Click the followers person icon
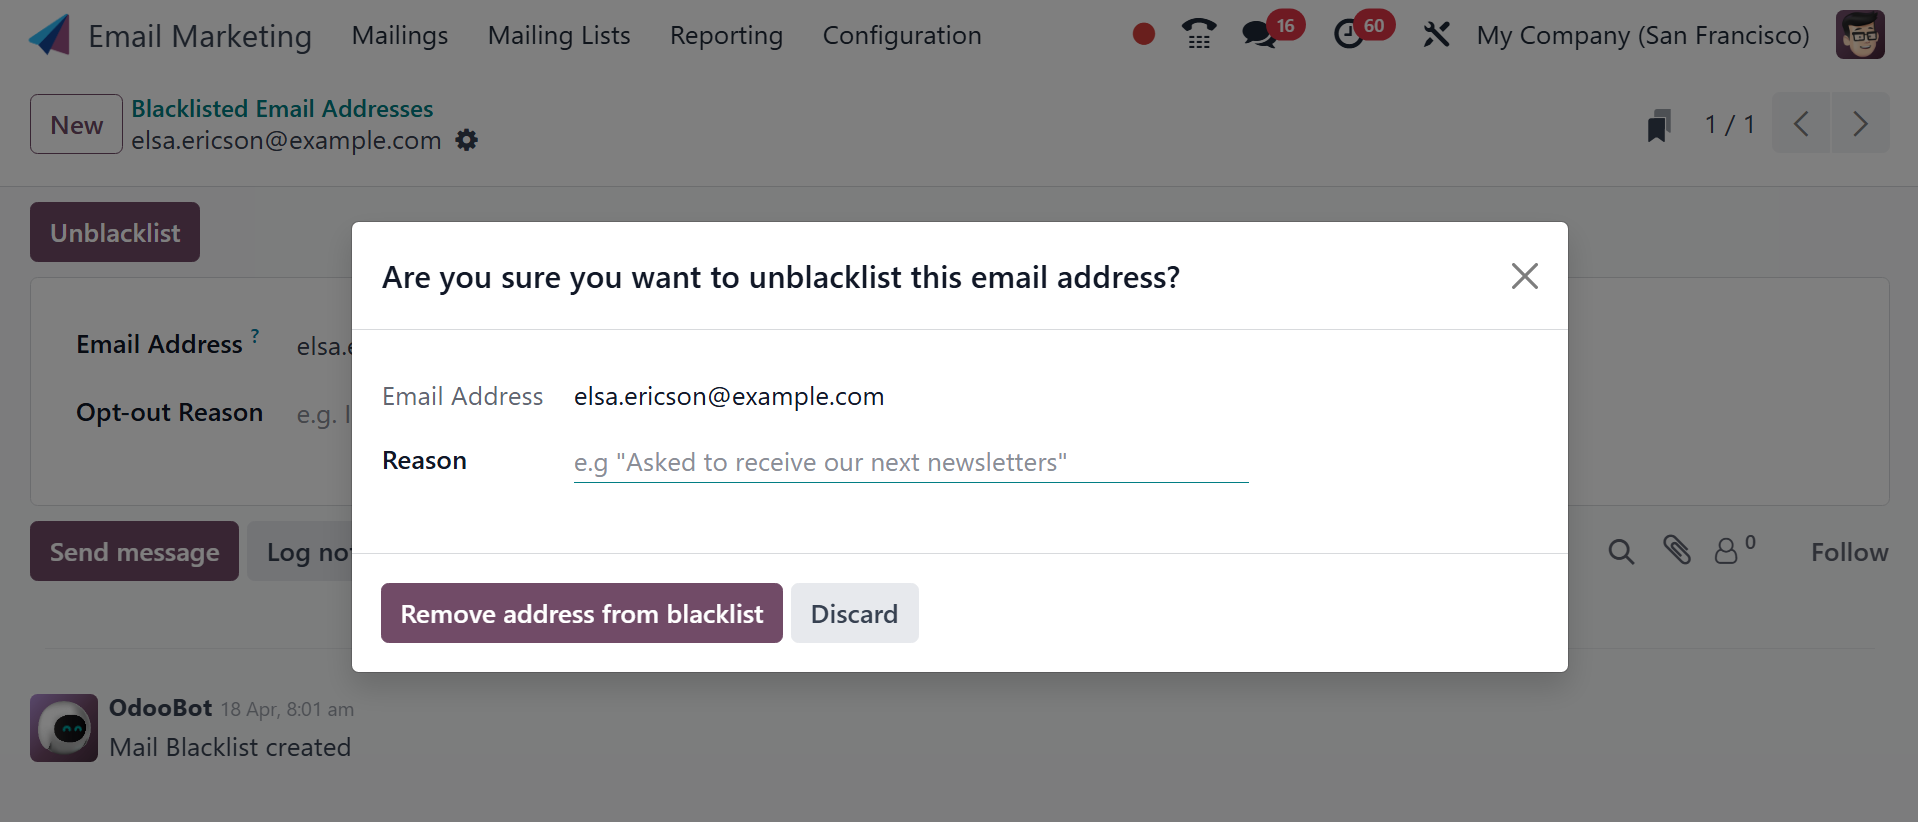This screenshot has height=822, width=1918. [x=1727, y=552]
